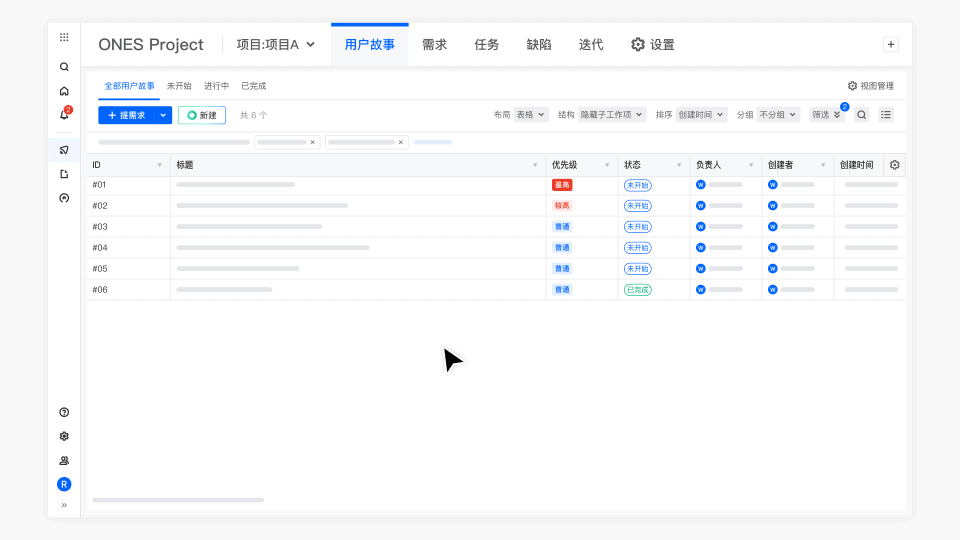The height and width of the screenshot is (540, 960).
Task: Open list options icon in toolbar
Action: tap(886, 115)
